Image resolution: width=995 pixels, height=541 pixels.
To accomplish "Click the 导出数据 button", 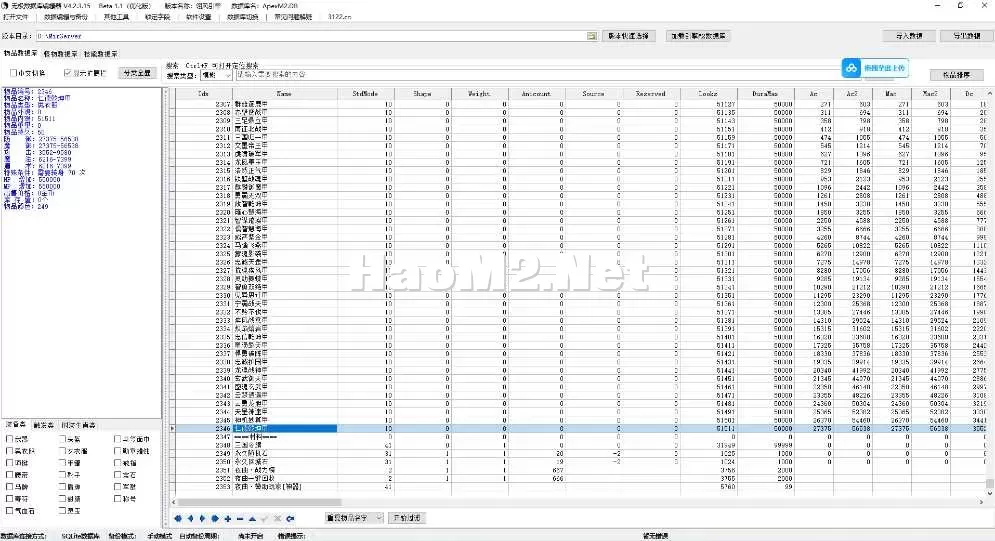I will pos(966,36).
